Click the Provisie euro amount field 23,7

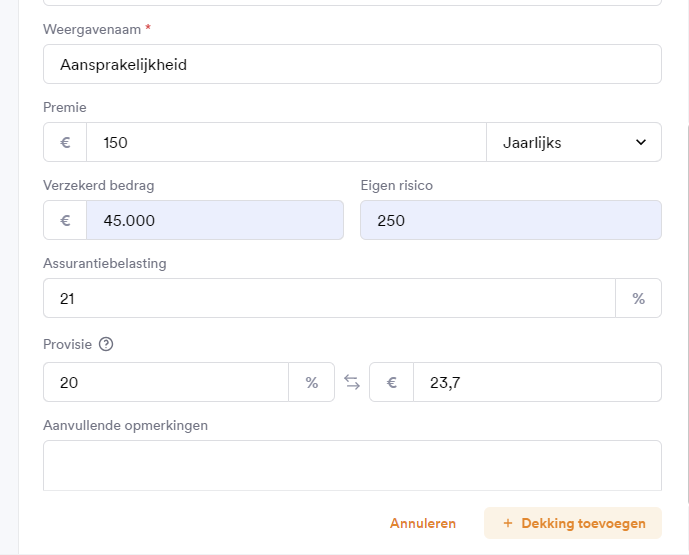tap(537, 382)
